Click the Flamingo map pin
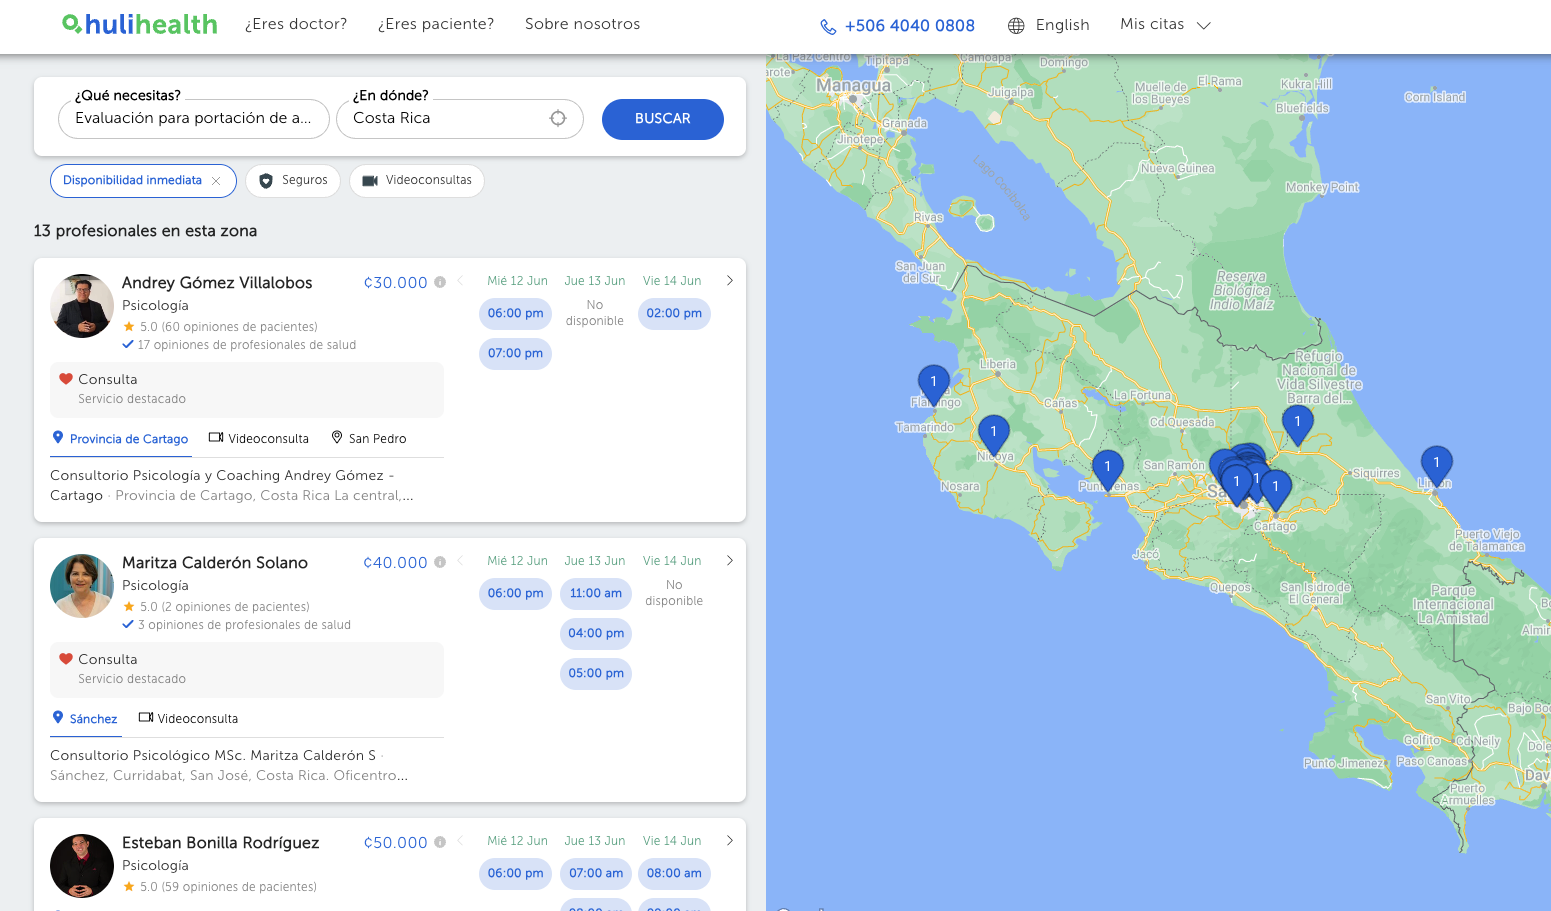This screenshot has height=911, width=1551. point(933,385)
